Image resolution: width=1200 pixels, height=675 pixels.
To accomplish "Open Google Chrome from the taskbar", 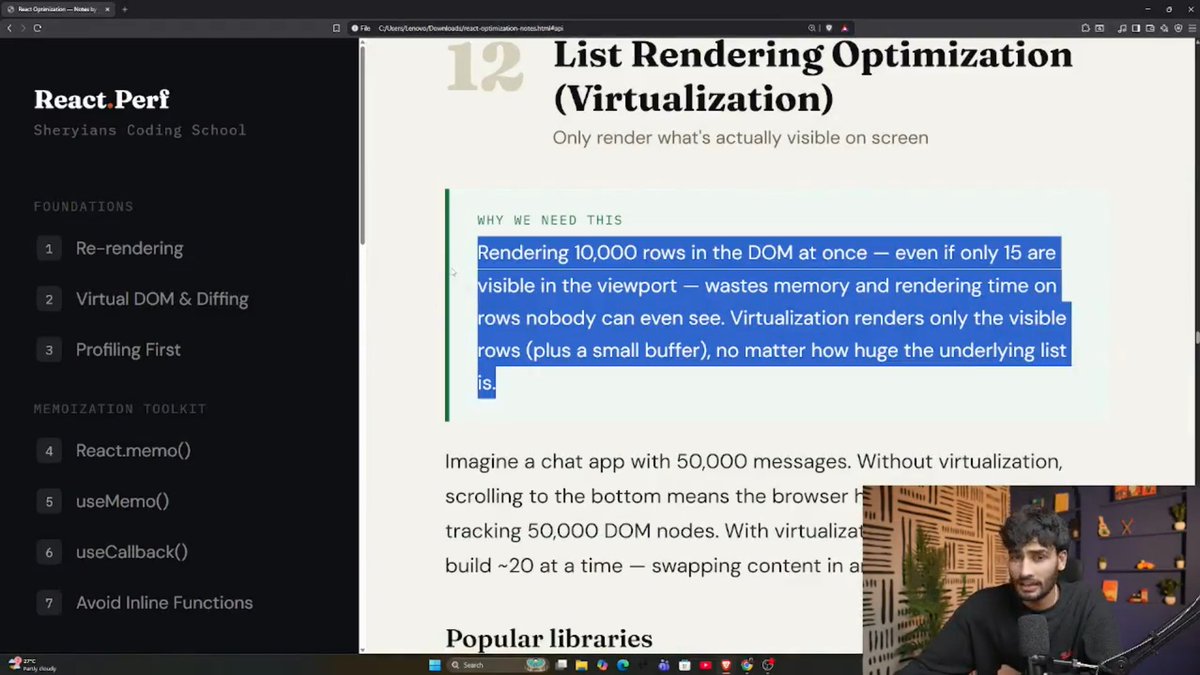I will [747, 665].
